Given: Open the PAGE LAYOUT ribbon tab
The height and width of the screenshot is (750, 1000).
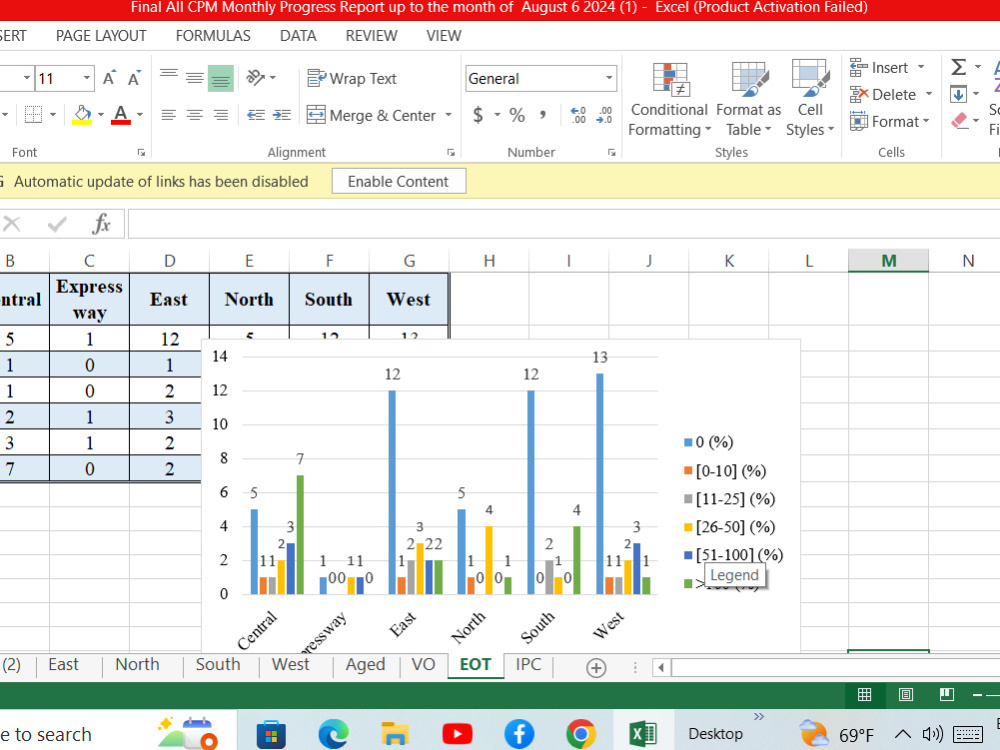Looking at the screenshot, I should point(101,36).
